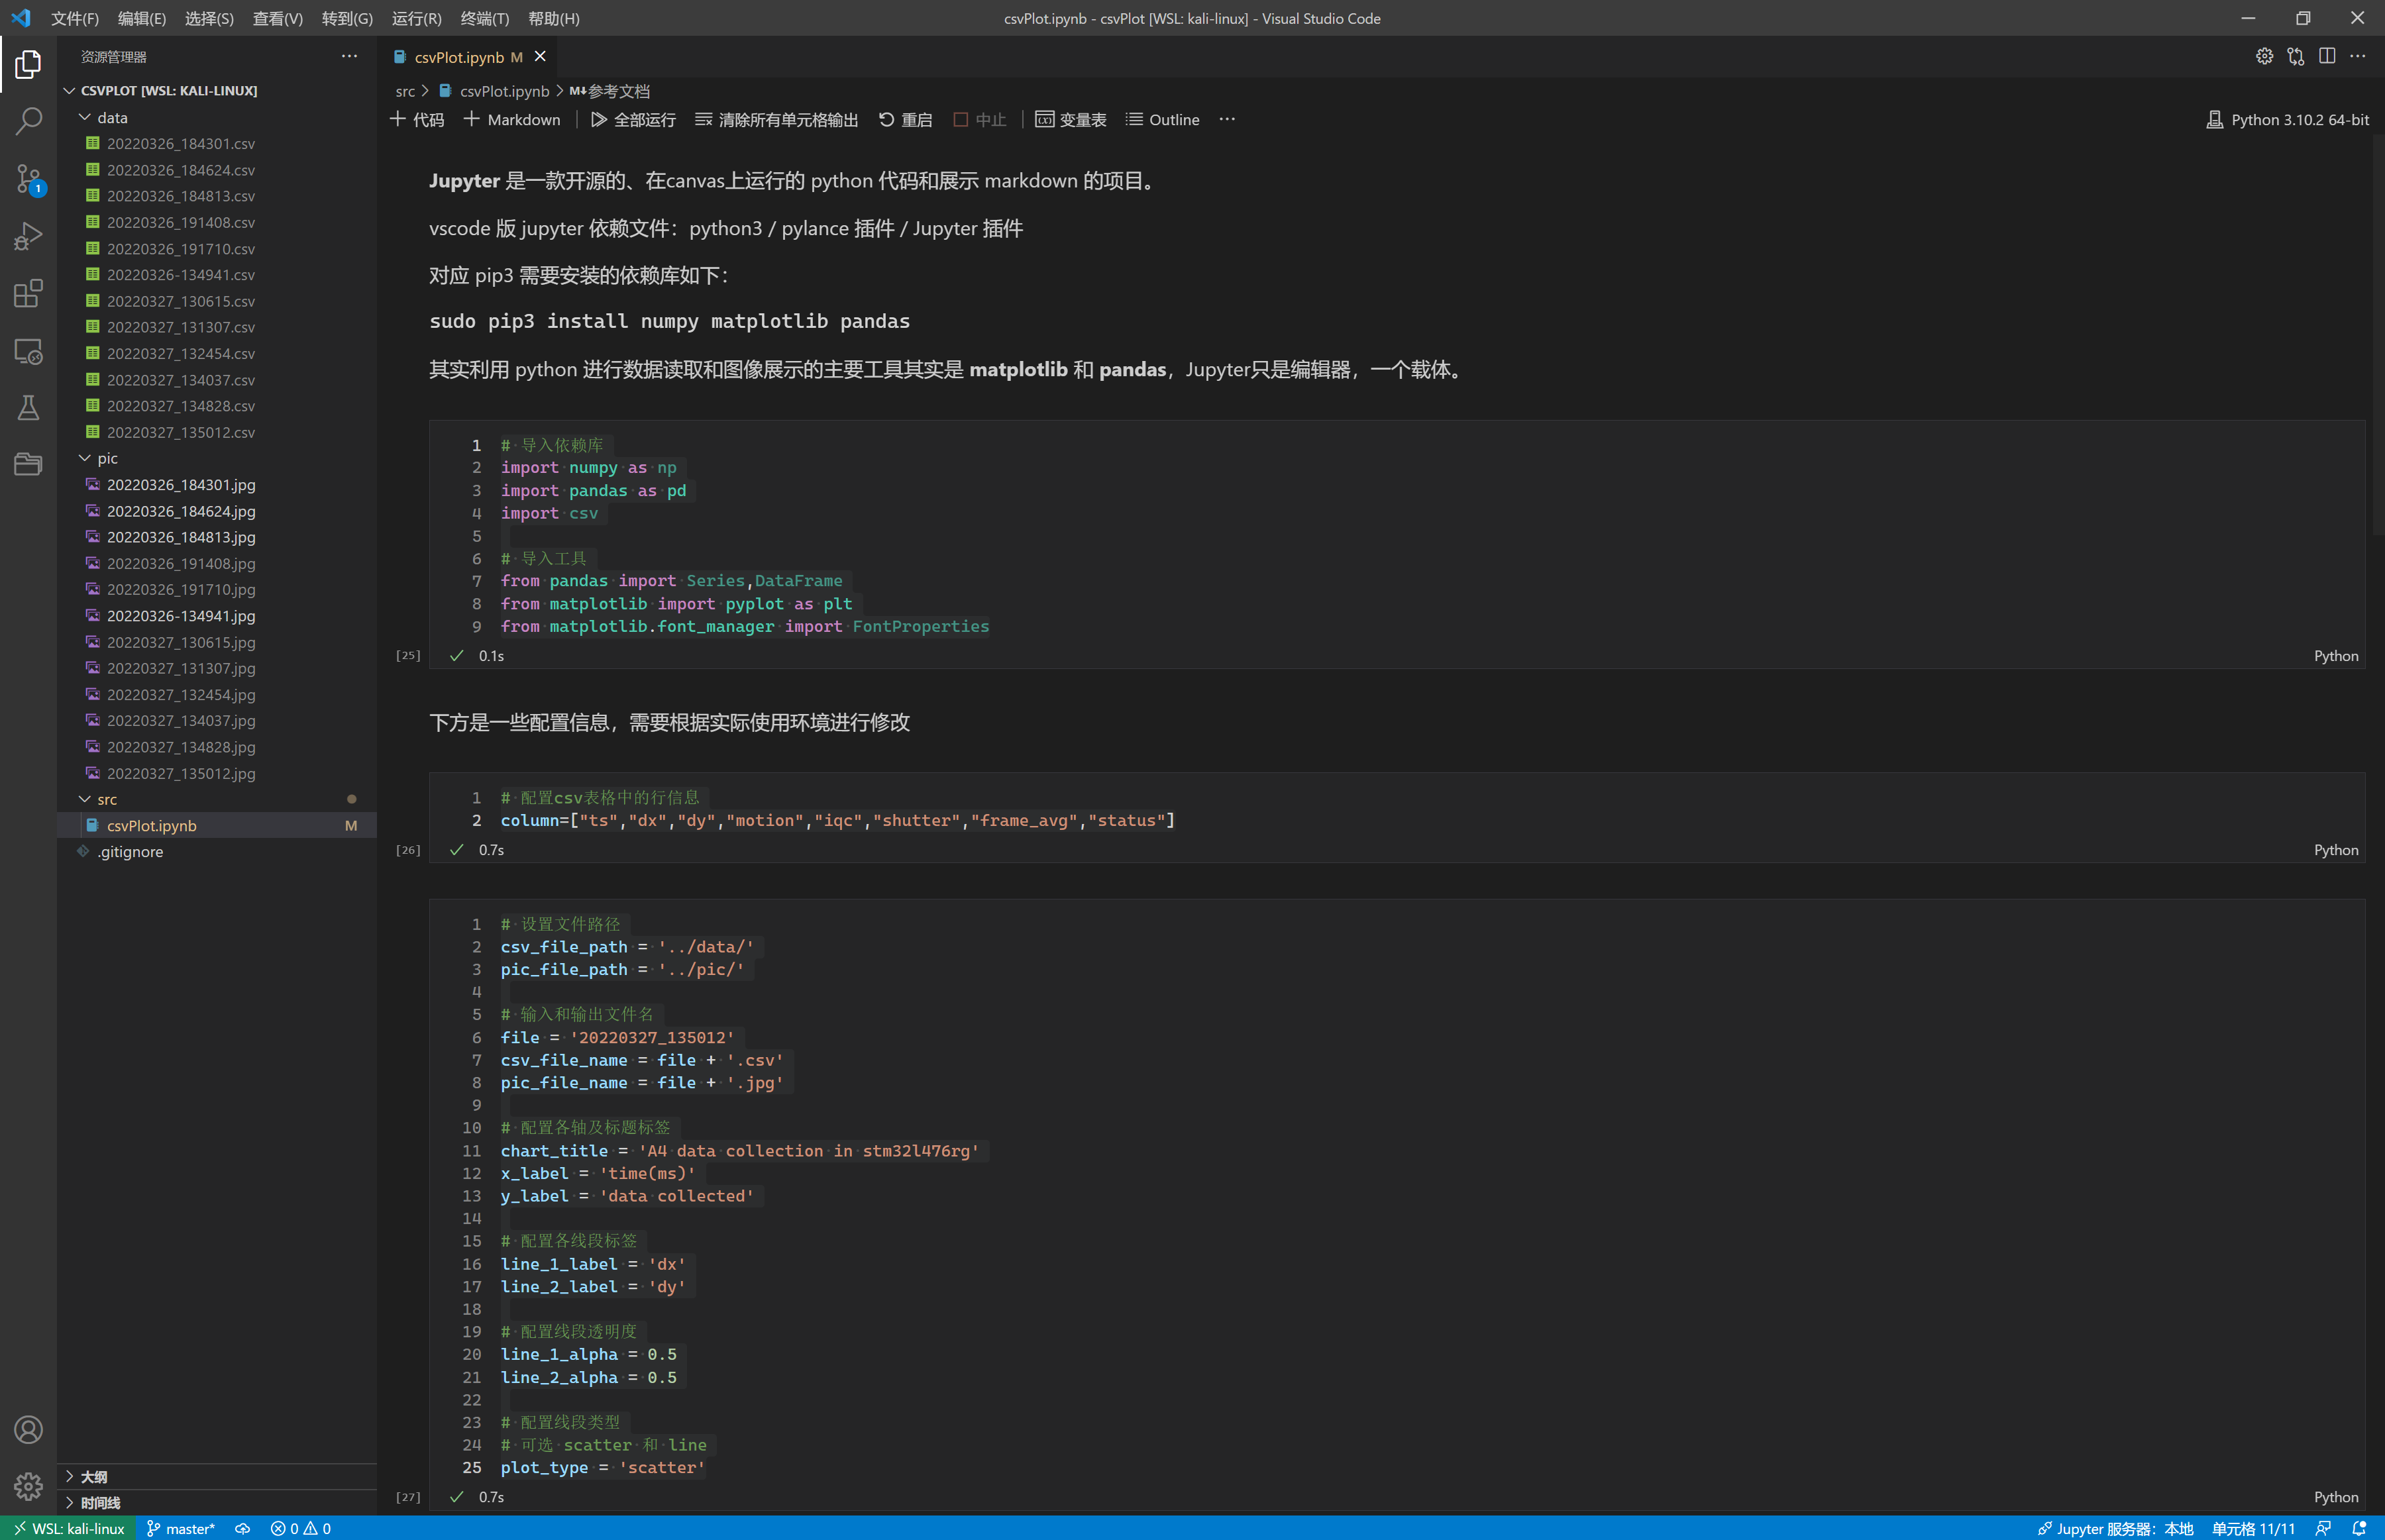Open notifications bell in status bar
The width and height of the screenshot is (2385, 1540).
click(2359, 1528)
